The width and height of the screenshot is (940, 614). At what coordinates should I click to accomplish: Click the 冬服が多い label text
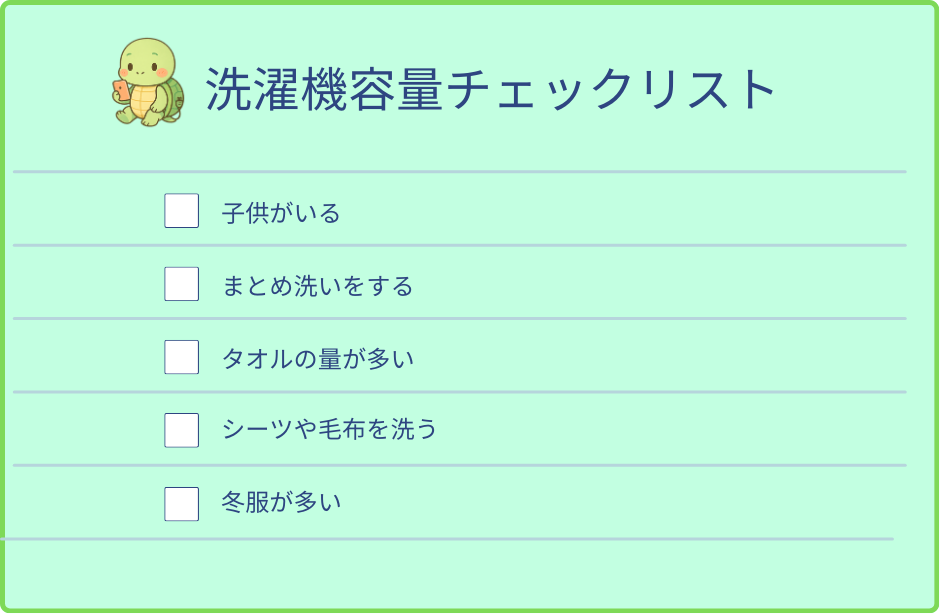(281, 503)
